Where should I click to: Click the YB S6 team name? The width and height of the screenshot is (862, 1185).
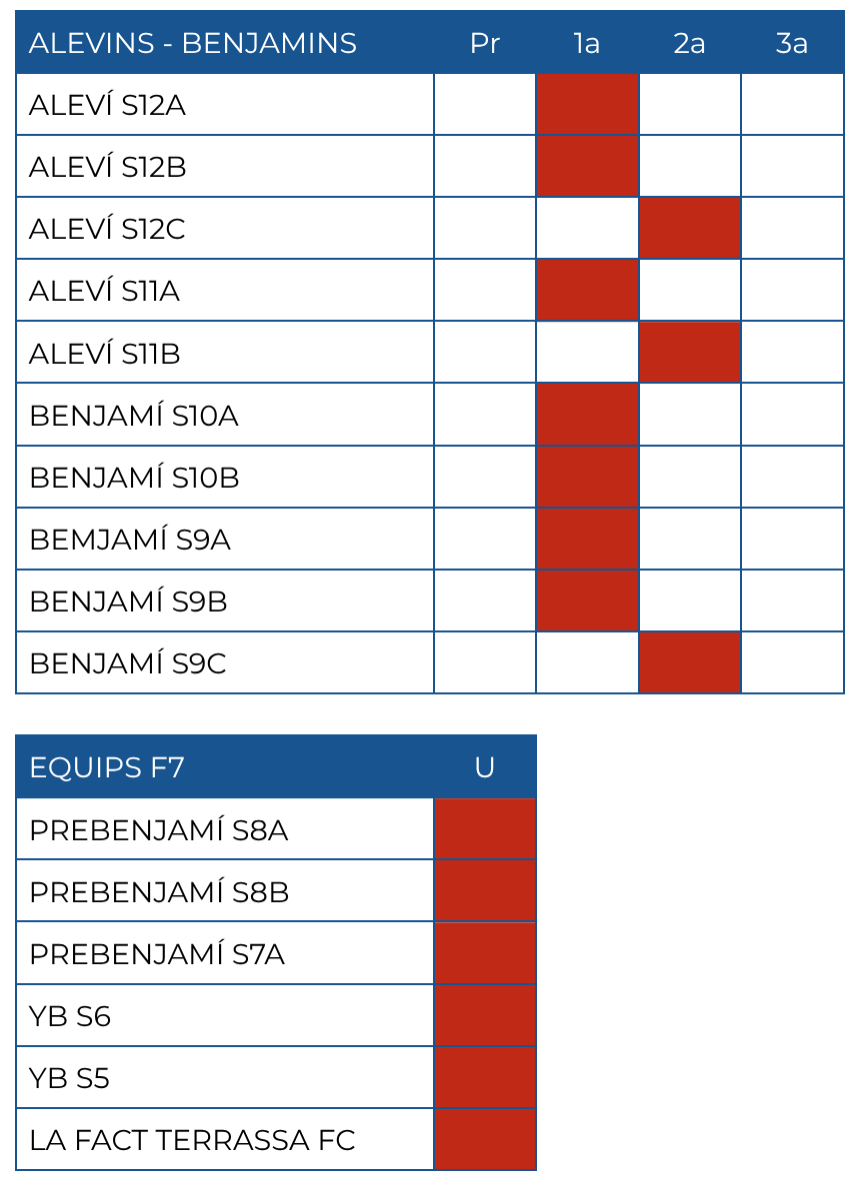70,1016
